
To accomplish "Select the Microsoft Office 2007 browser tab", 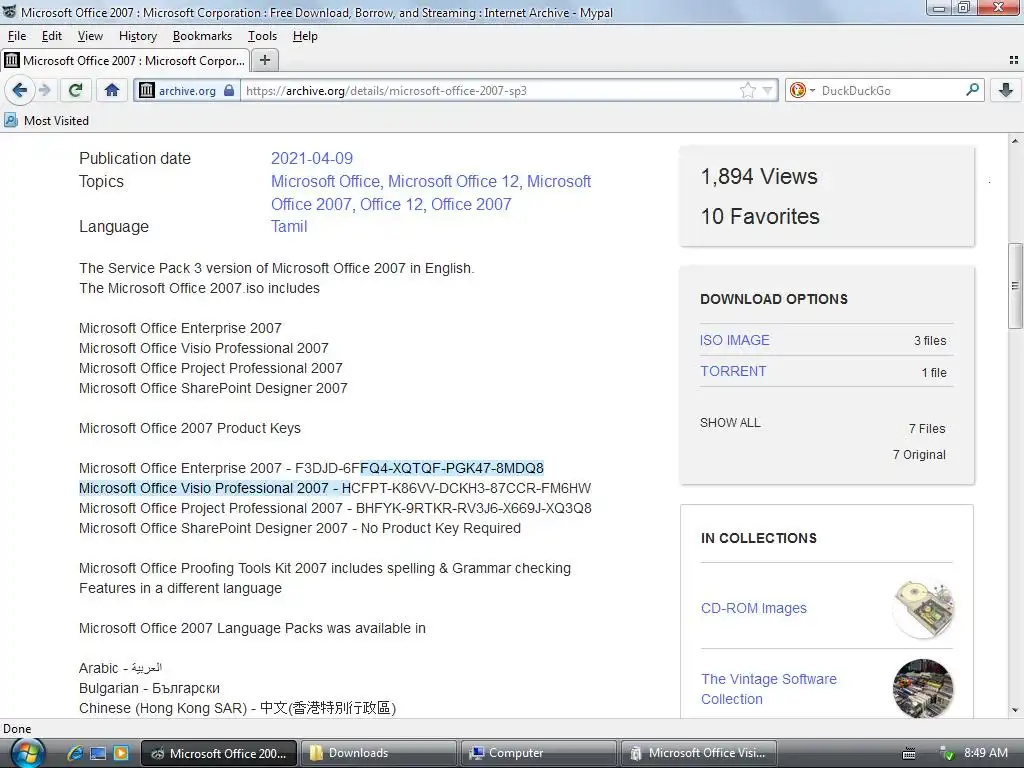I will [x=125, y=61].
